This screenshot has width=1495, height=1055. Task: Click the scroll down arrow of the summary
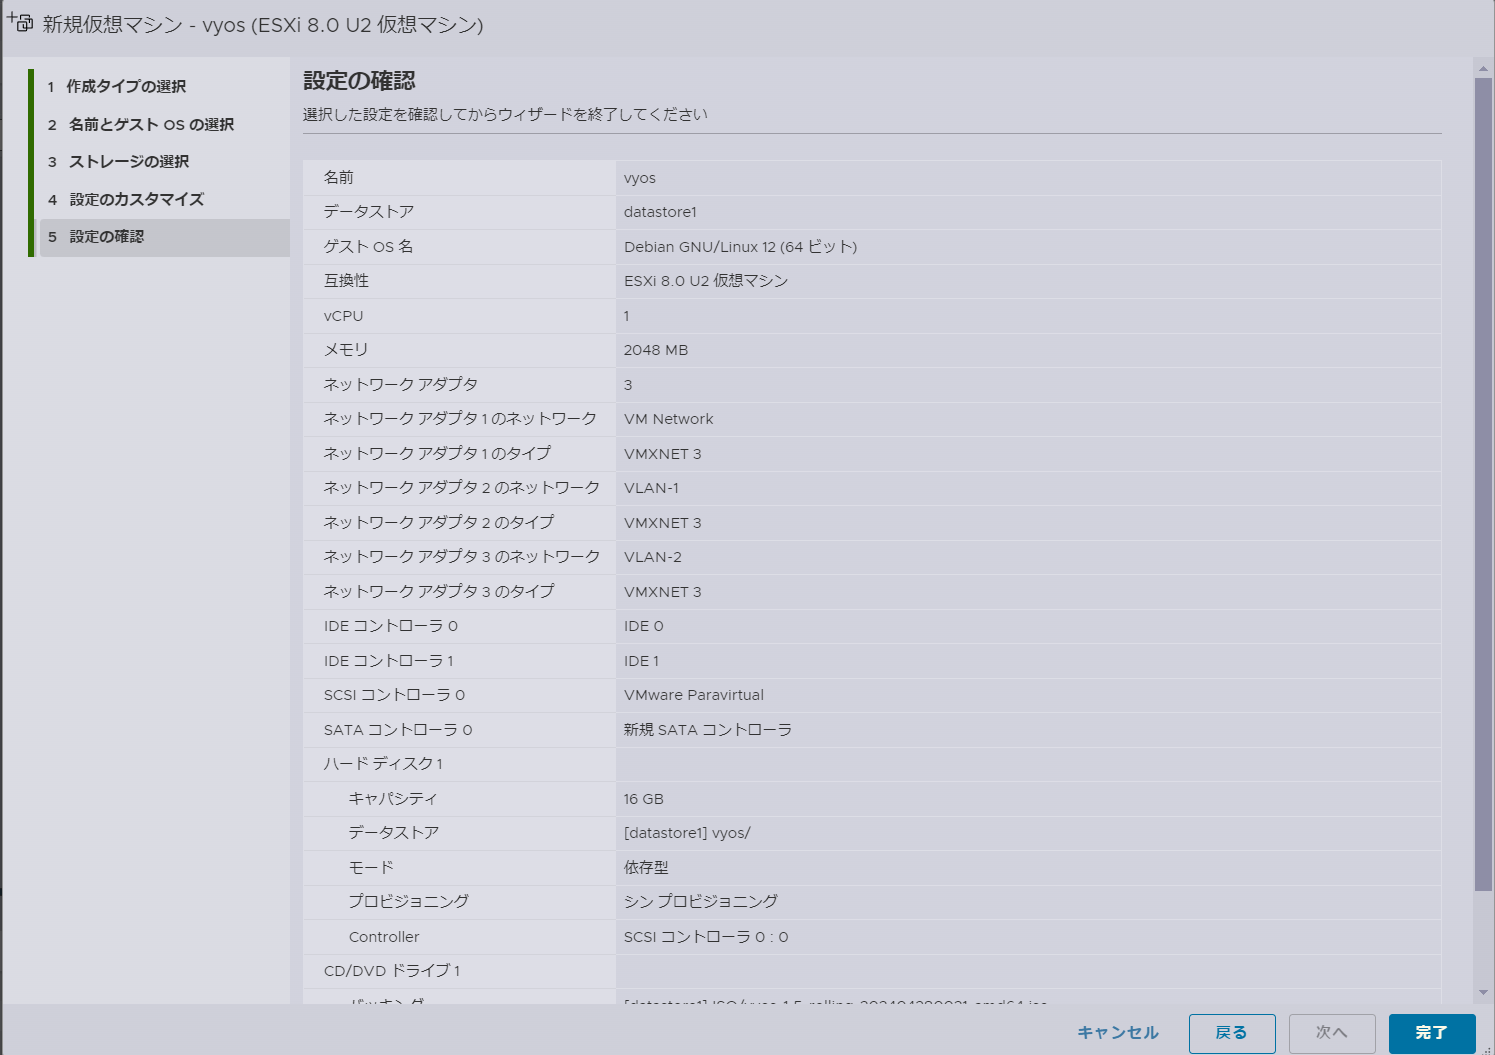tap(1483, 993)
